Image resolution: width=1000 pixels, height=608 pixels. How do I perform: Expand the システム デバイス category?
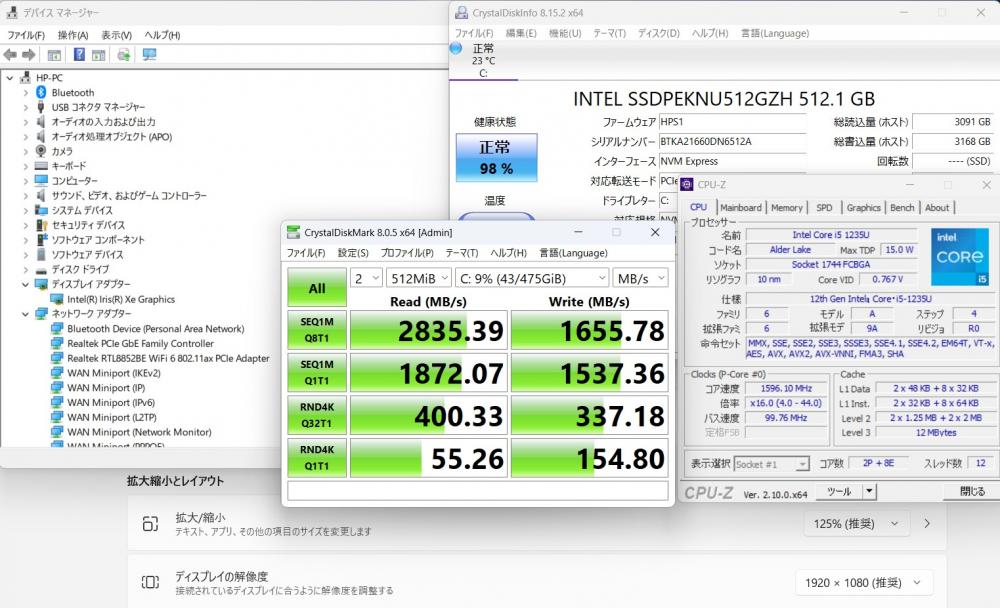point(26,211)
